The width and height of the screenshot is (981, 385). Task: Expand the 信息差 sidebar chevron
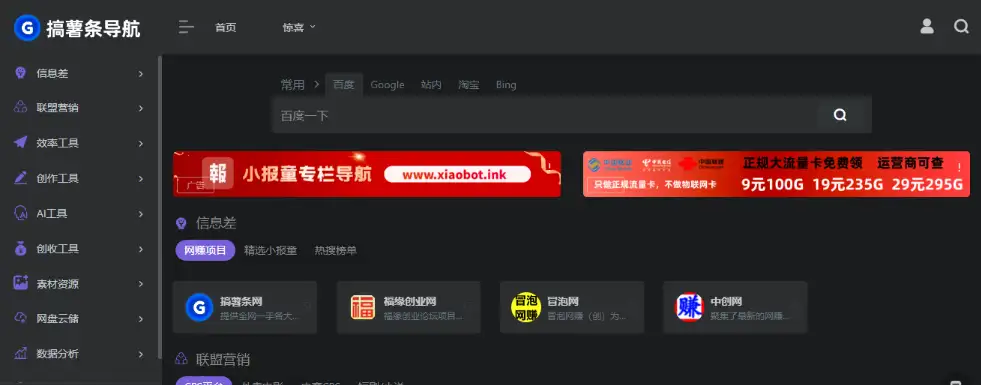pos(141,73)
